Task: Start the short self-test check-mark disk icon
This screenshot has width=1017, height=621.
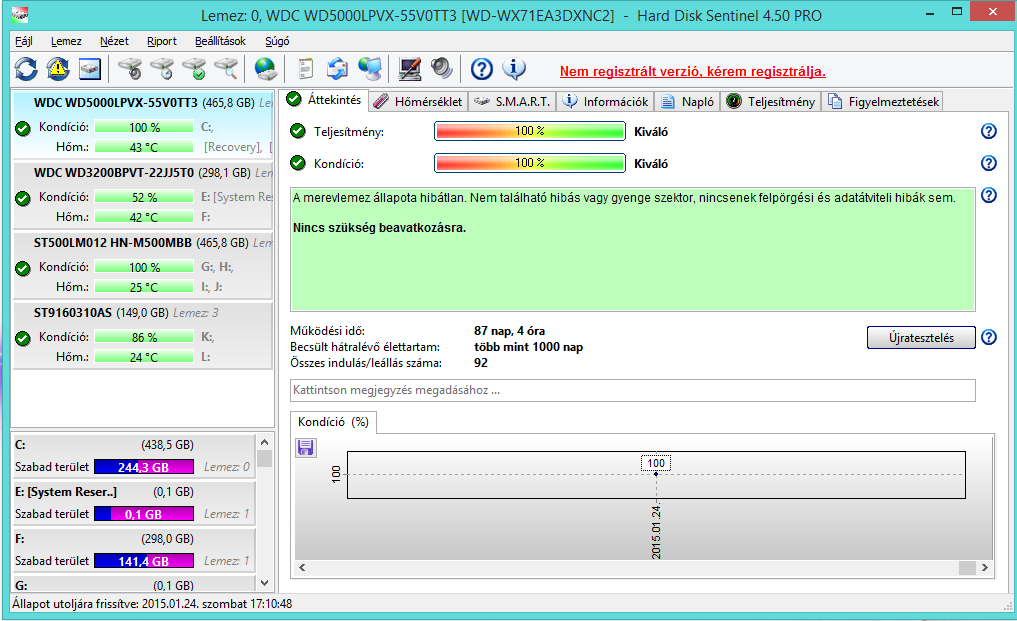Action: point(194,69)
